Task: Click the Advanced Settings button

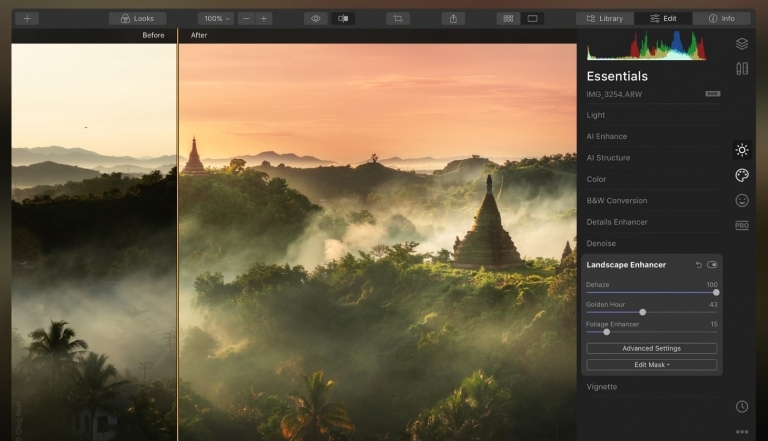Action: click(651, 348)
